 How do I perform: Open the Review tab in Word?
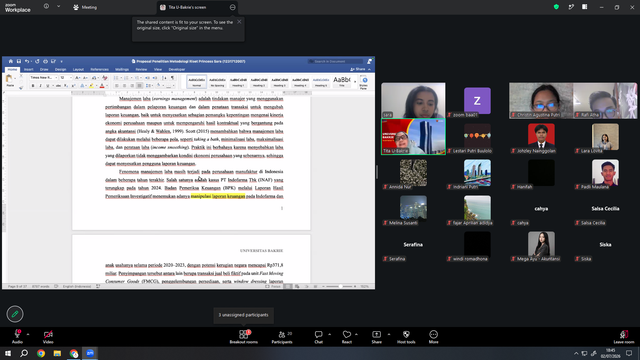141,69
